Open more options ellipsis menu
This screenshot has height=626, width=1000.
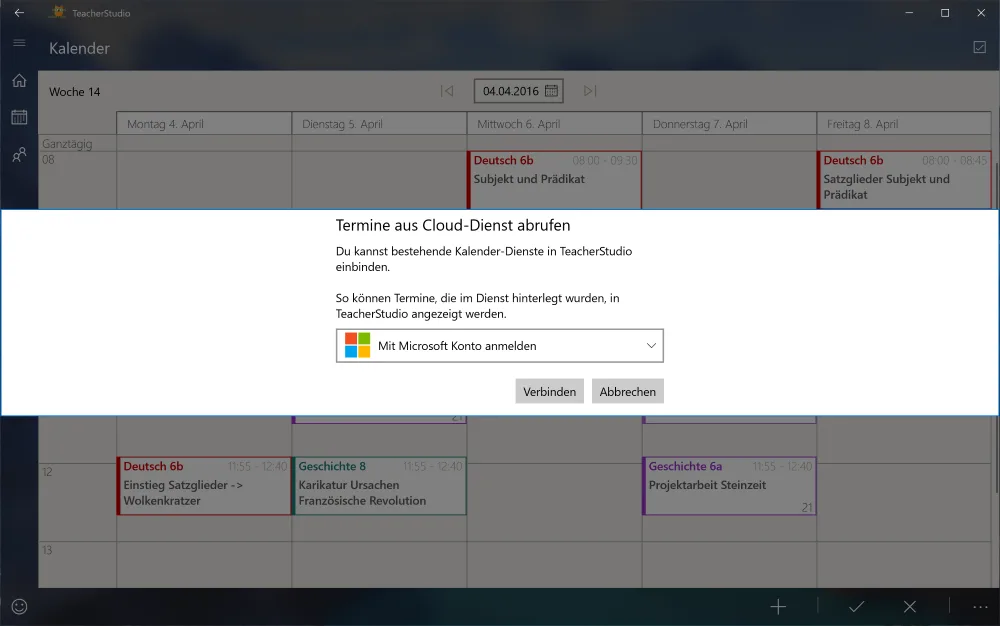(980, 607)
